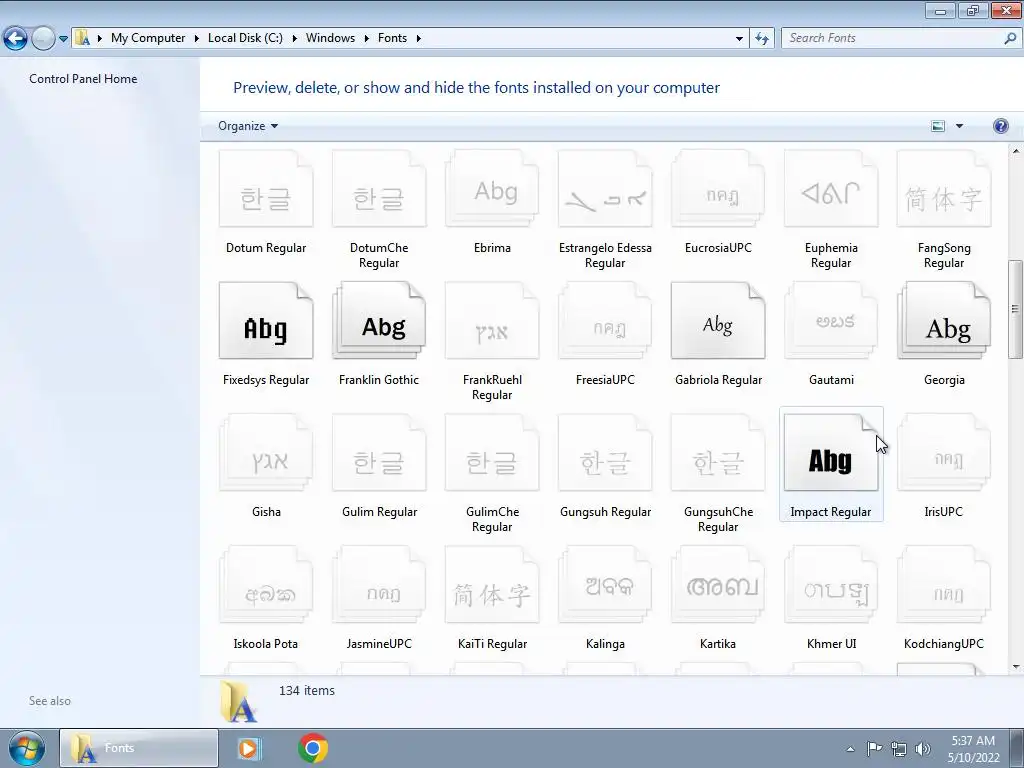Click the Fonts taskbar button
This screenshot has height=768, width=1024.
[x=139, y=748]
